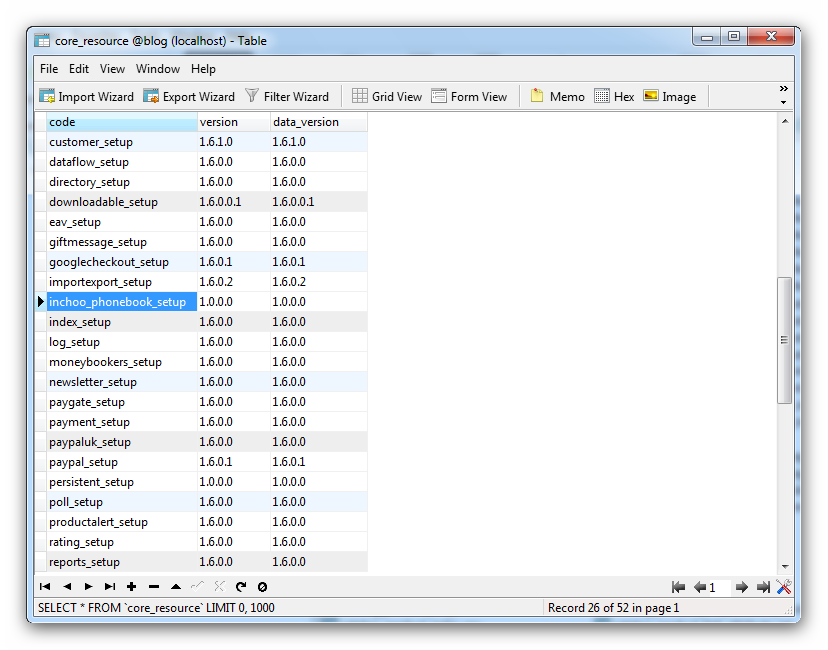Go to the next page arrow
Image resolution: width=828 pixels, height=650 pixels.
coord(741,587)
